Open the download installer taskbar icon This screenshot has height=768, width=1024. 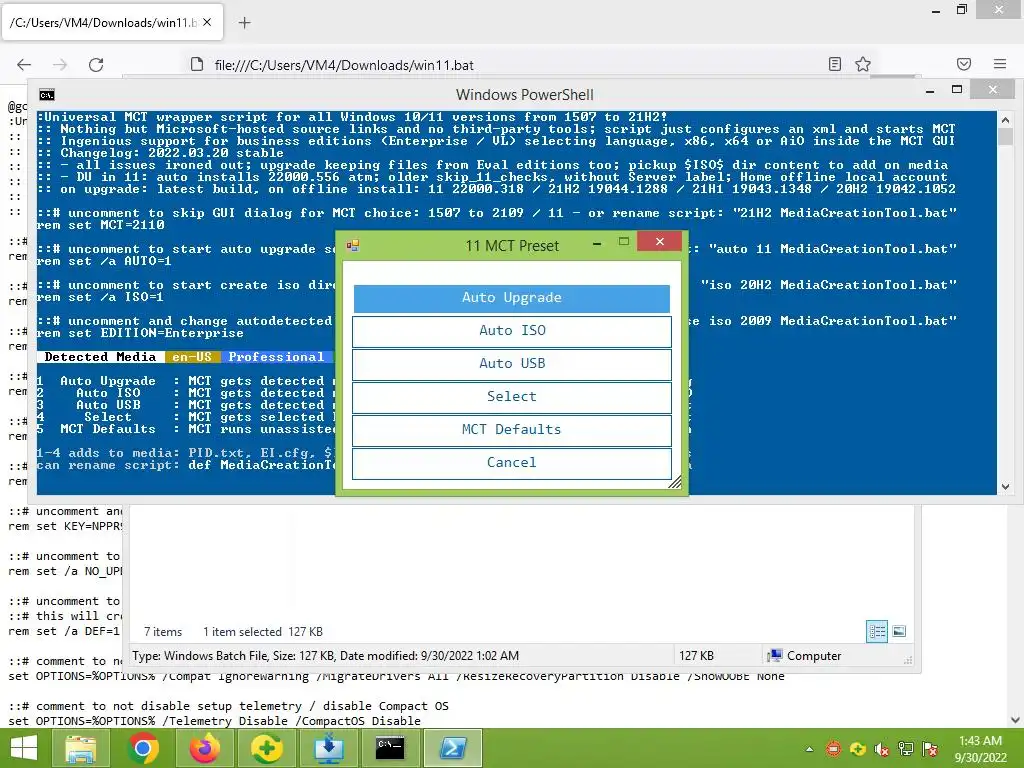tap(328, 748)
